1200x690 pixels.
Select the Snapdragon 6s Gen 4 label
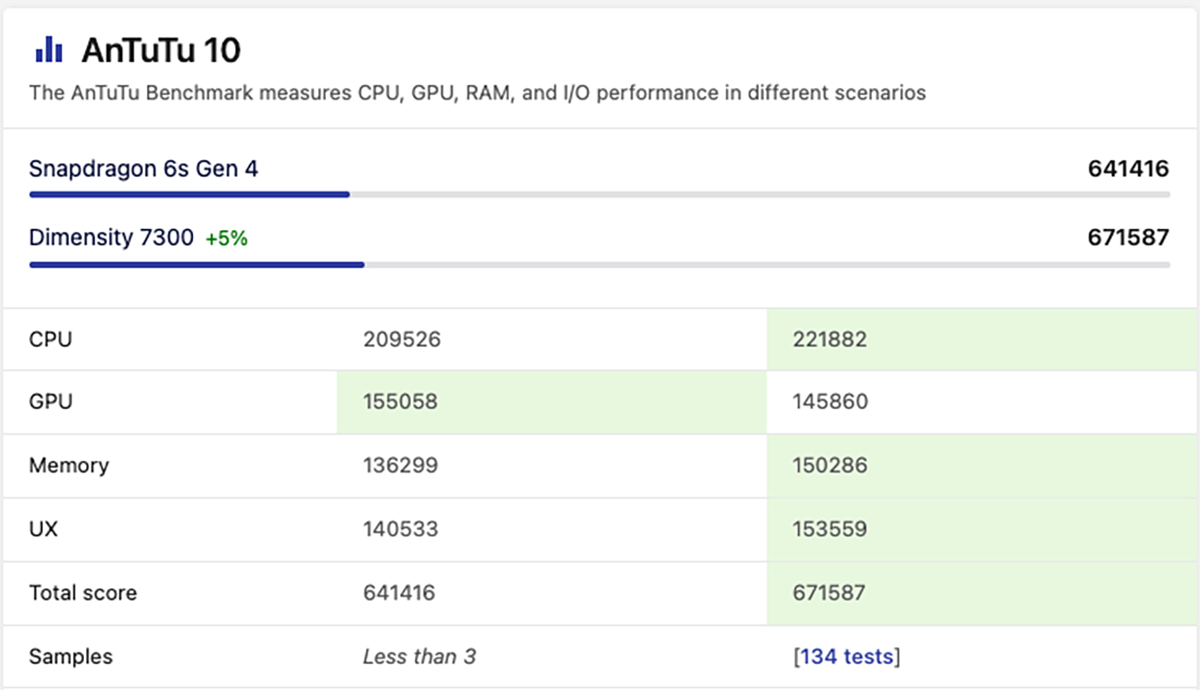click(x=143, y=169)
